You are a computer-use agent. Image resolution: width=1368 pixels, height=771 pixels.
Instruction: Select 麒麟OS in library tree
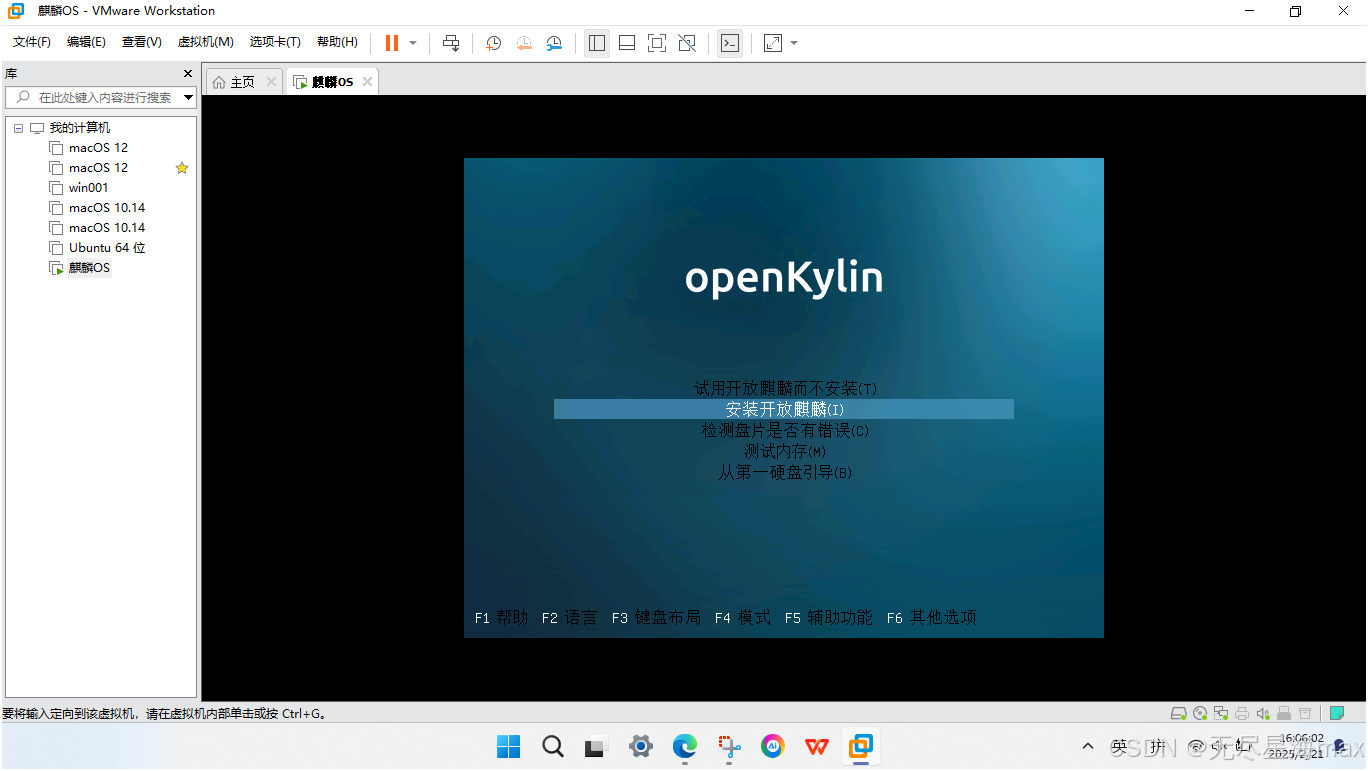89,268
